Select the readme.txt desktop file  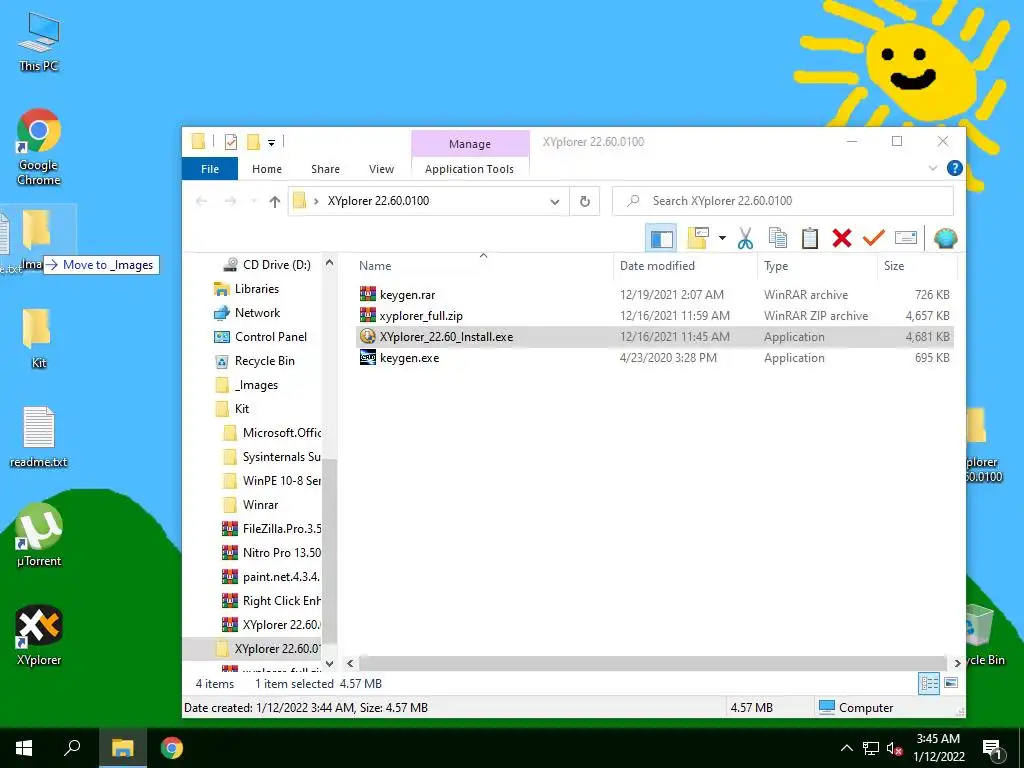[39, 437]
